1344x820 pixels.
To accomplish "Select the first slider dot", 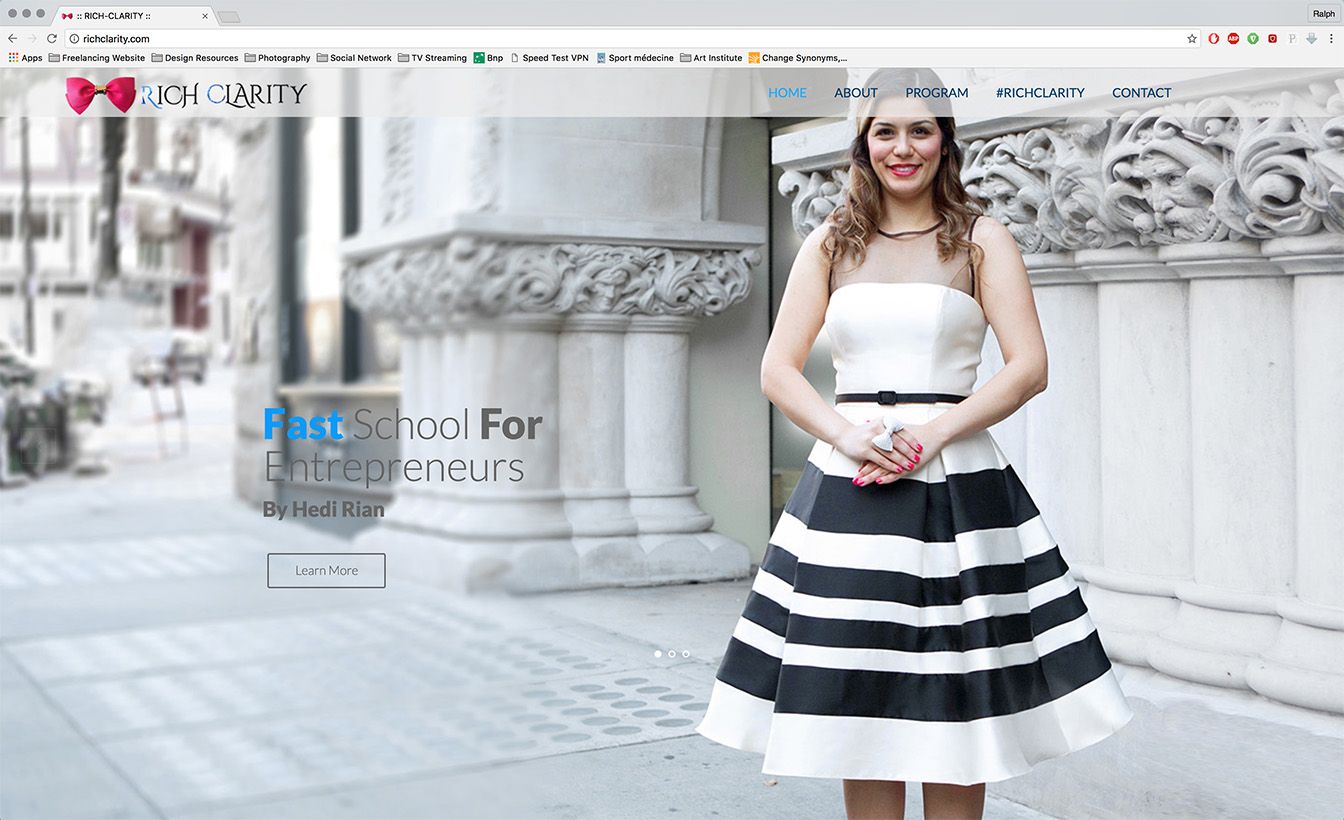I will (658, 654).
